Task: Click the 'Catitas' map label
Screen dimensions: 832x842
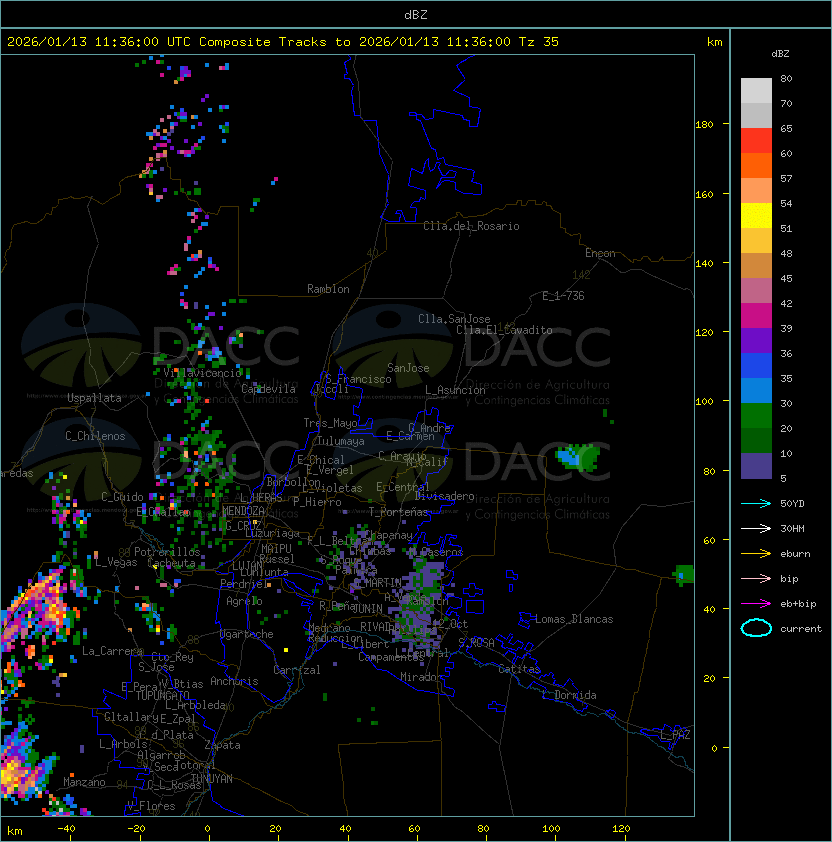Action: point(519,669)
